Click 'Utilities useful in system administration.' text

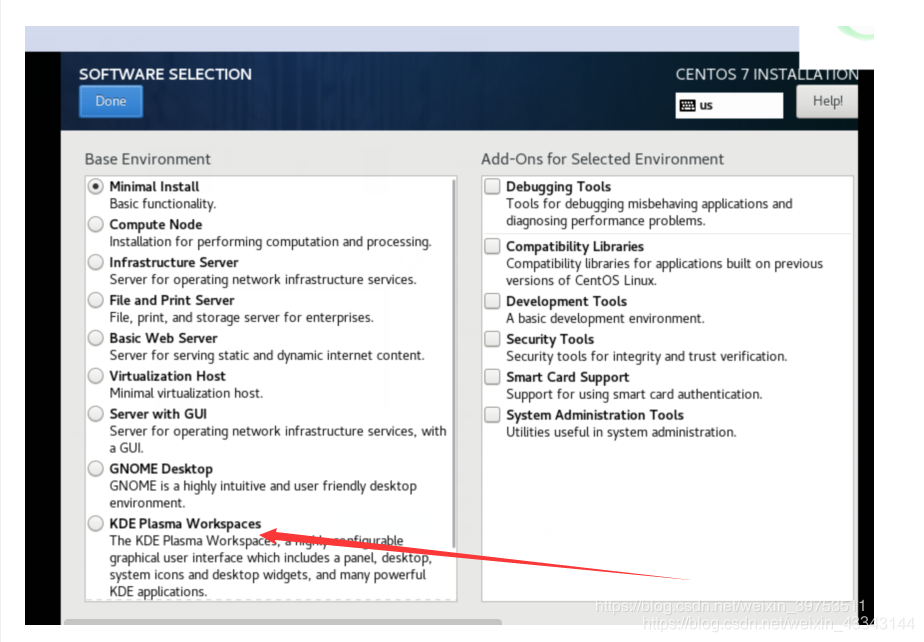point(621,432)
